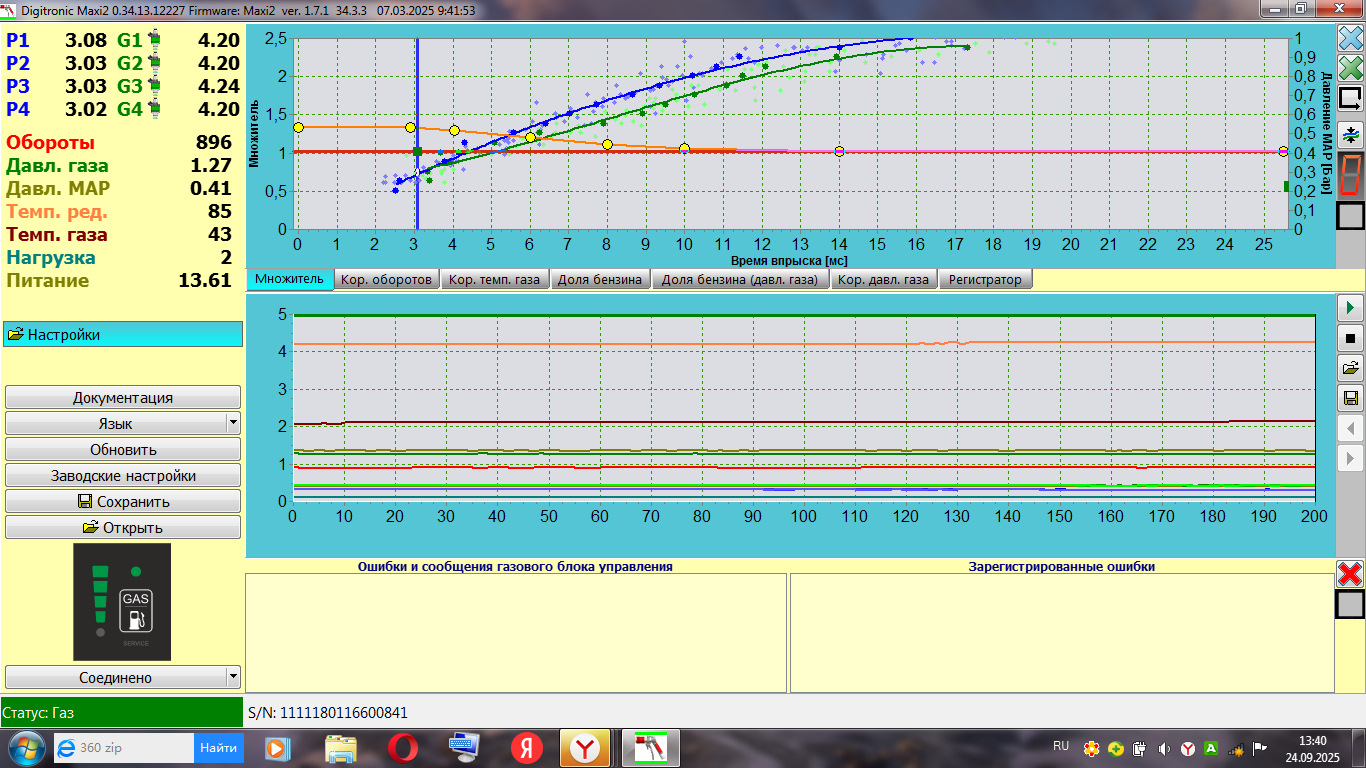
Task: Stop recording with the black square icon
Action: 1350,338
